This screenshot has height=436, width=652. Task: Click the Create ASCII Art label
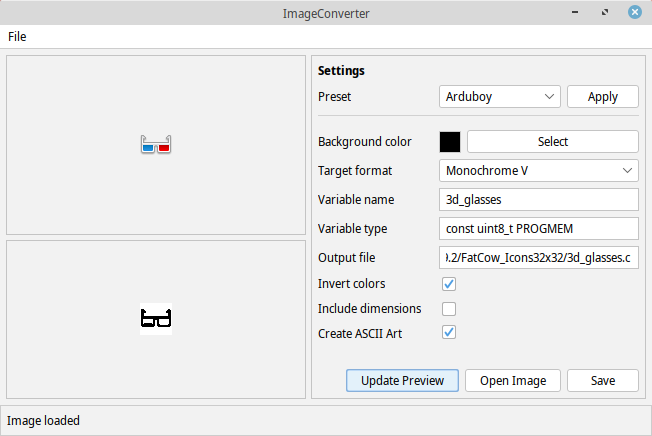point(360,334)
